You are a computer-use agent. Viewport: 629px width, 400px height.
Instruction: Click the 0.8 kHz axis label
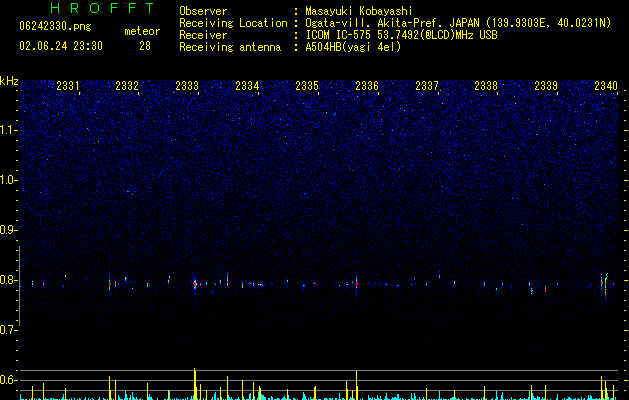(9, 280)
